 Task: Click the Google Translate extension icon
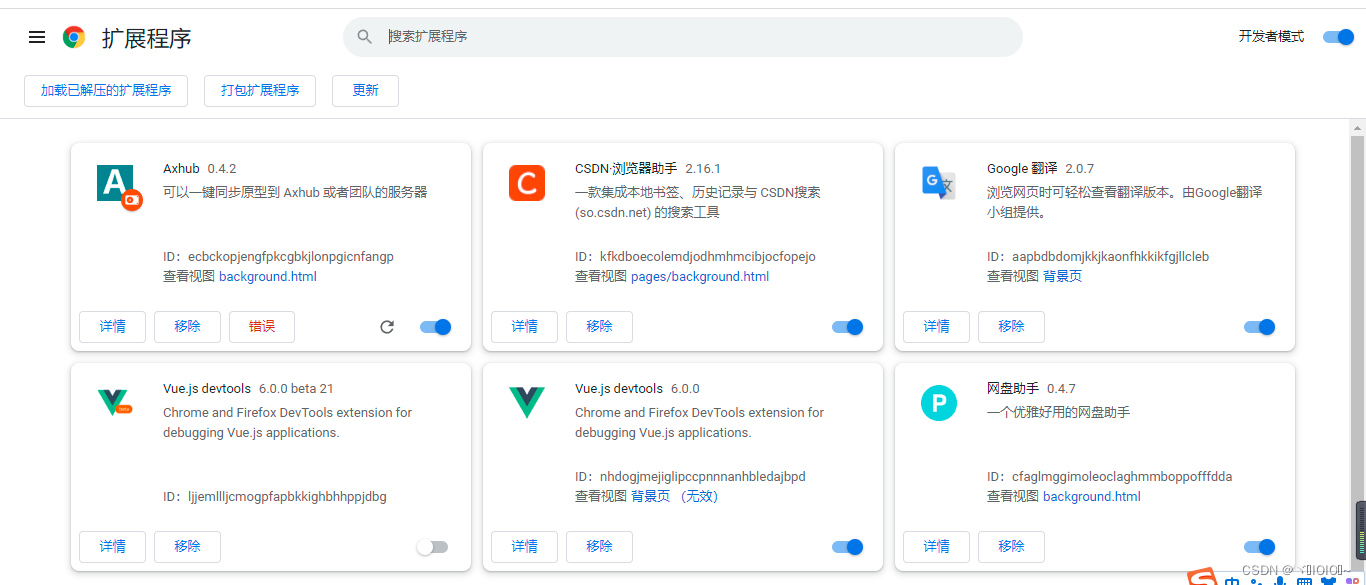pyautogui.click(x=938, y=183)
